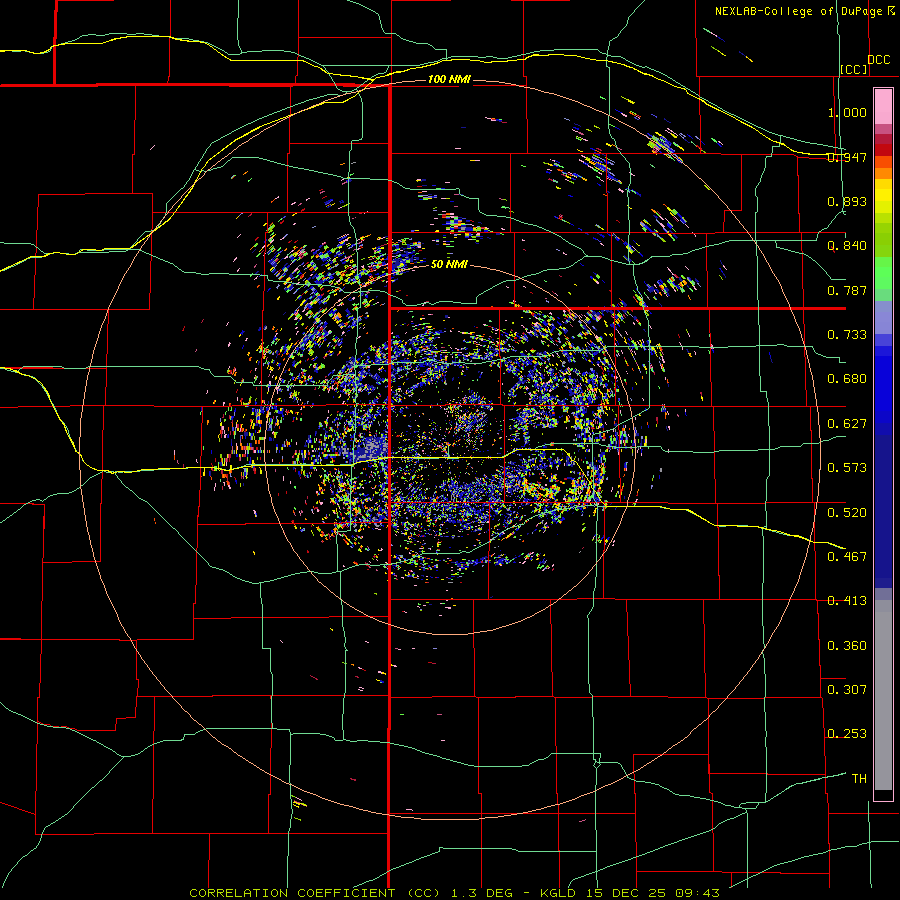Click the 1.000 color scale value
Screen dimensions: 900x900
[x=847, y=112]
